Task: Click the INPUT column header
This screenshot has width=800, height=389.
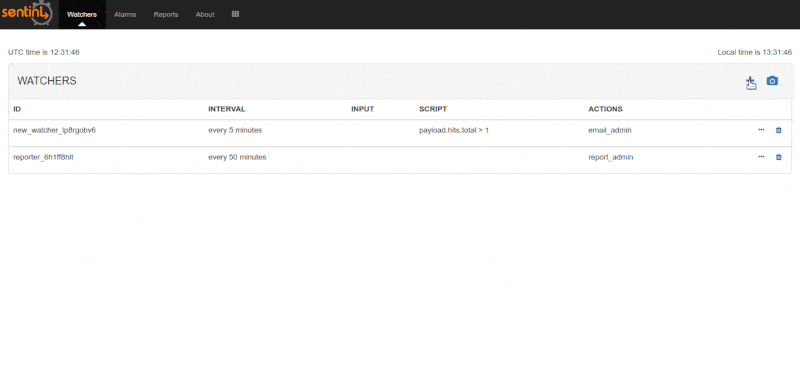Action: [x=363, y=109]
